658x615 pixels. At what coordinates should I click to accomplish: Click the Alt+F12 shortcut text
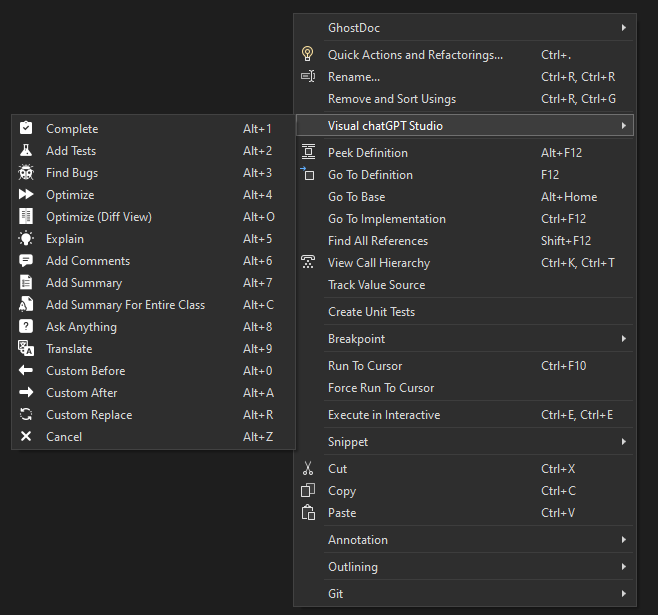click(x=561, y=153)
